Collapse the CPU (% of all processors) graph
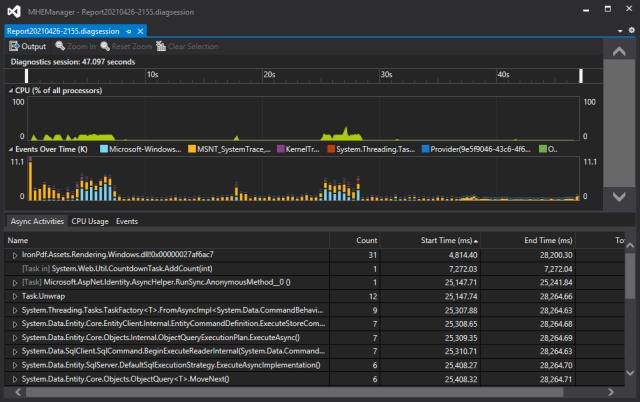The height and width of the screenshot is (402, 640). pos(11,91)
